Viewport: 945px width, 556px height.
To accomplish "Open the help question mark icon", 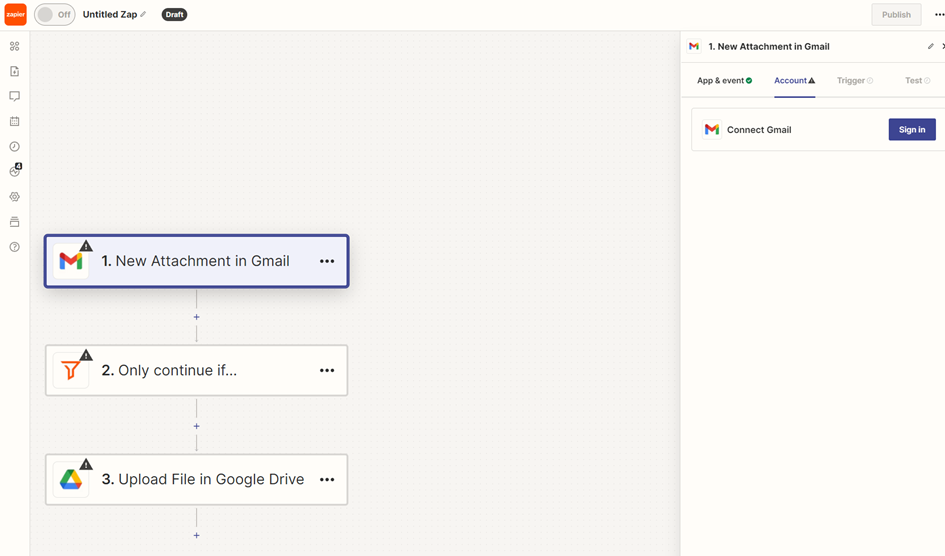I will pyautogui.click(x=14, y=247).
